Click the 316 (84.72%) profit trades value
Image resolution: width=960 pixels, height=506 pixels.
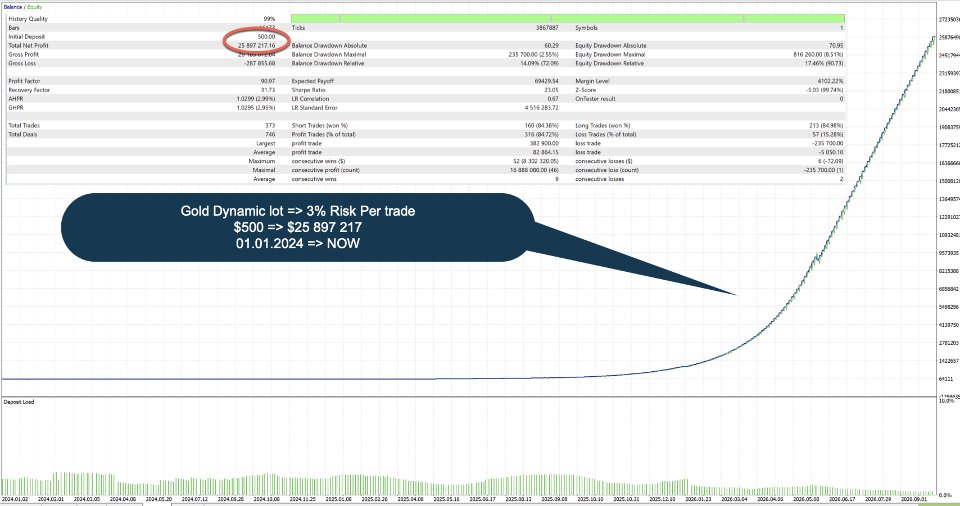pos(541,134)
